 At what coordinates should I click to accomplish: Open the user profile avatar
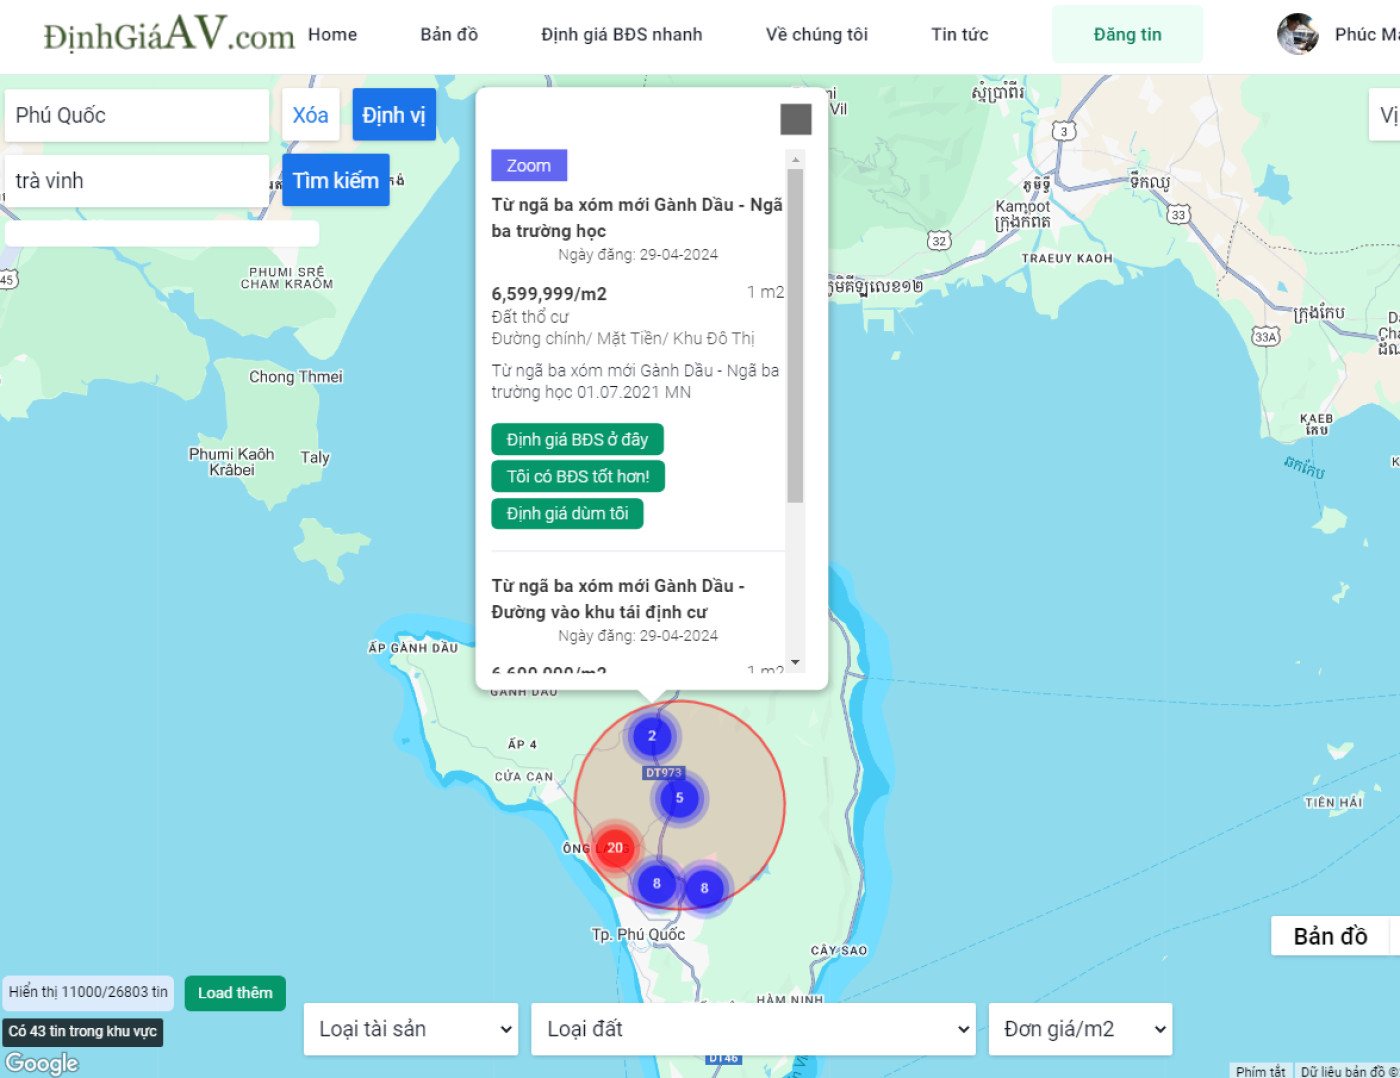[1297, 34]
